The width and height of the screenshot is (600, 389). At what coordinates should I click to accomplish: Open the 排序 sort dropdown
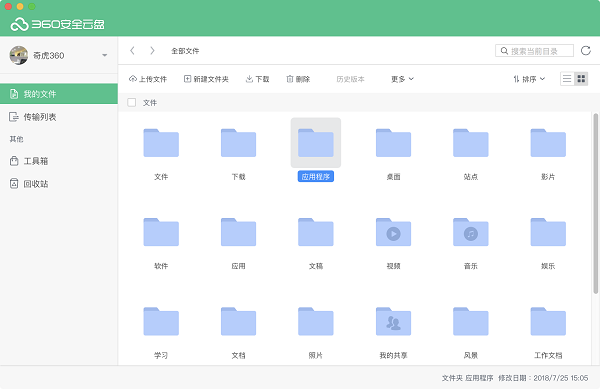(x=529, y=79)
